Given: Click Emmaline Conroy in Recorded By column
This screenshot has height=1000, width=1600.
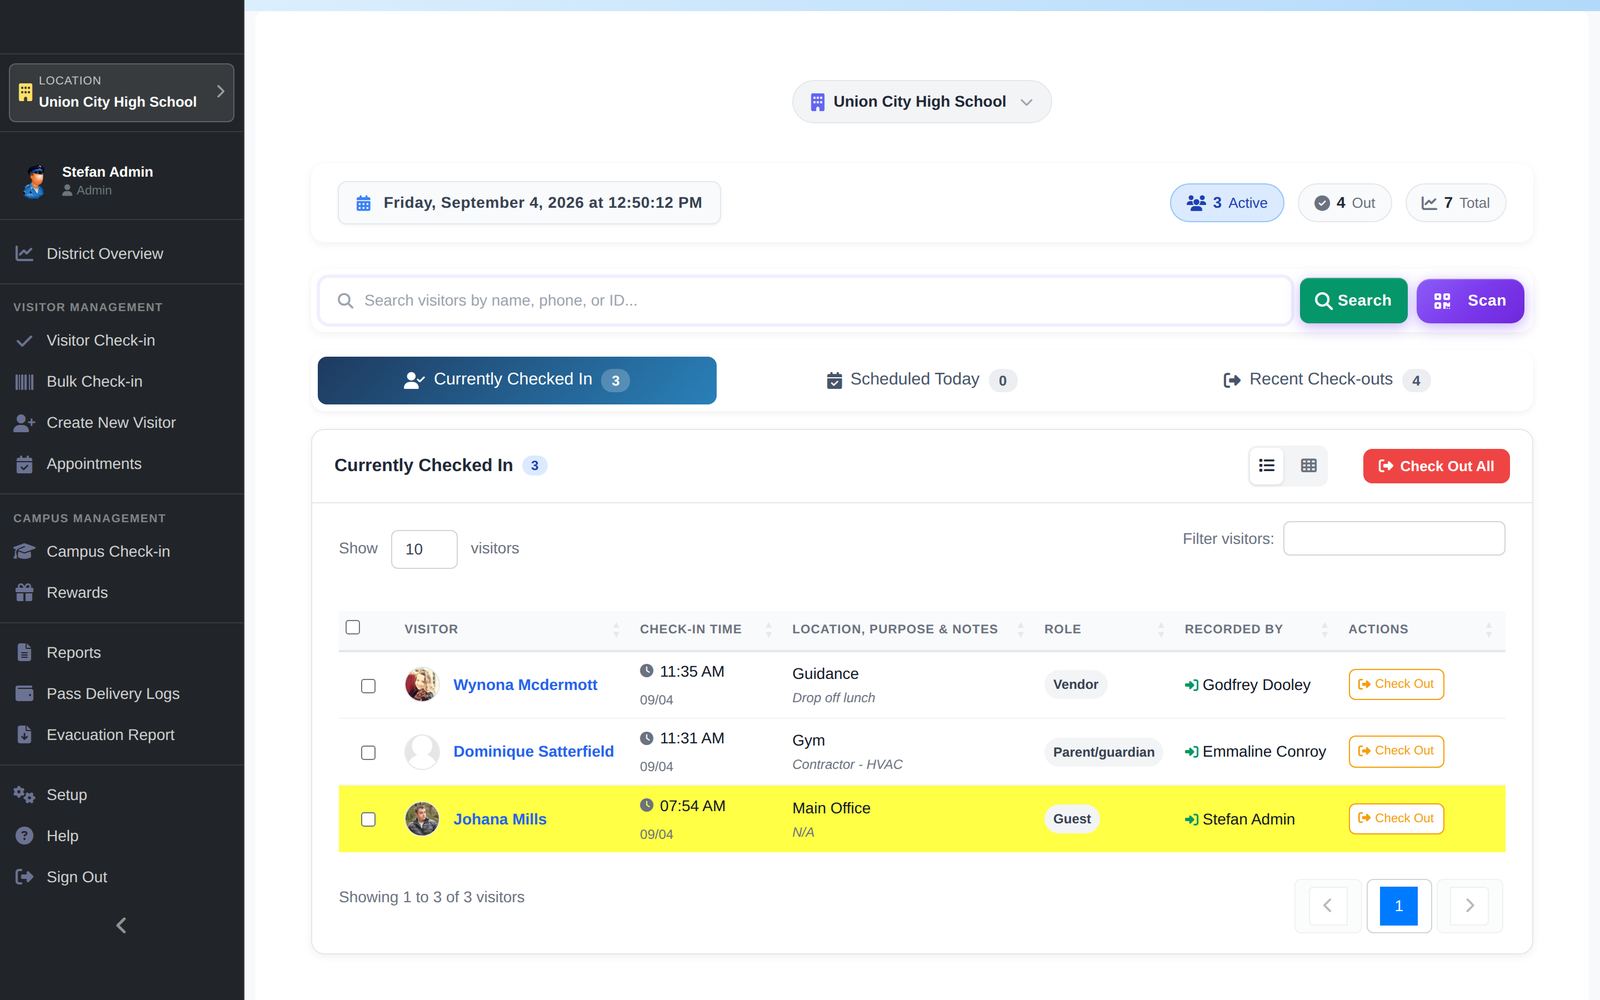Looking at the screenshot, I should pyautogui.click(x=1264, y=752).
